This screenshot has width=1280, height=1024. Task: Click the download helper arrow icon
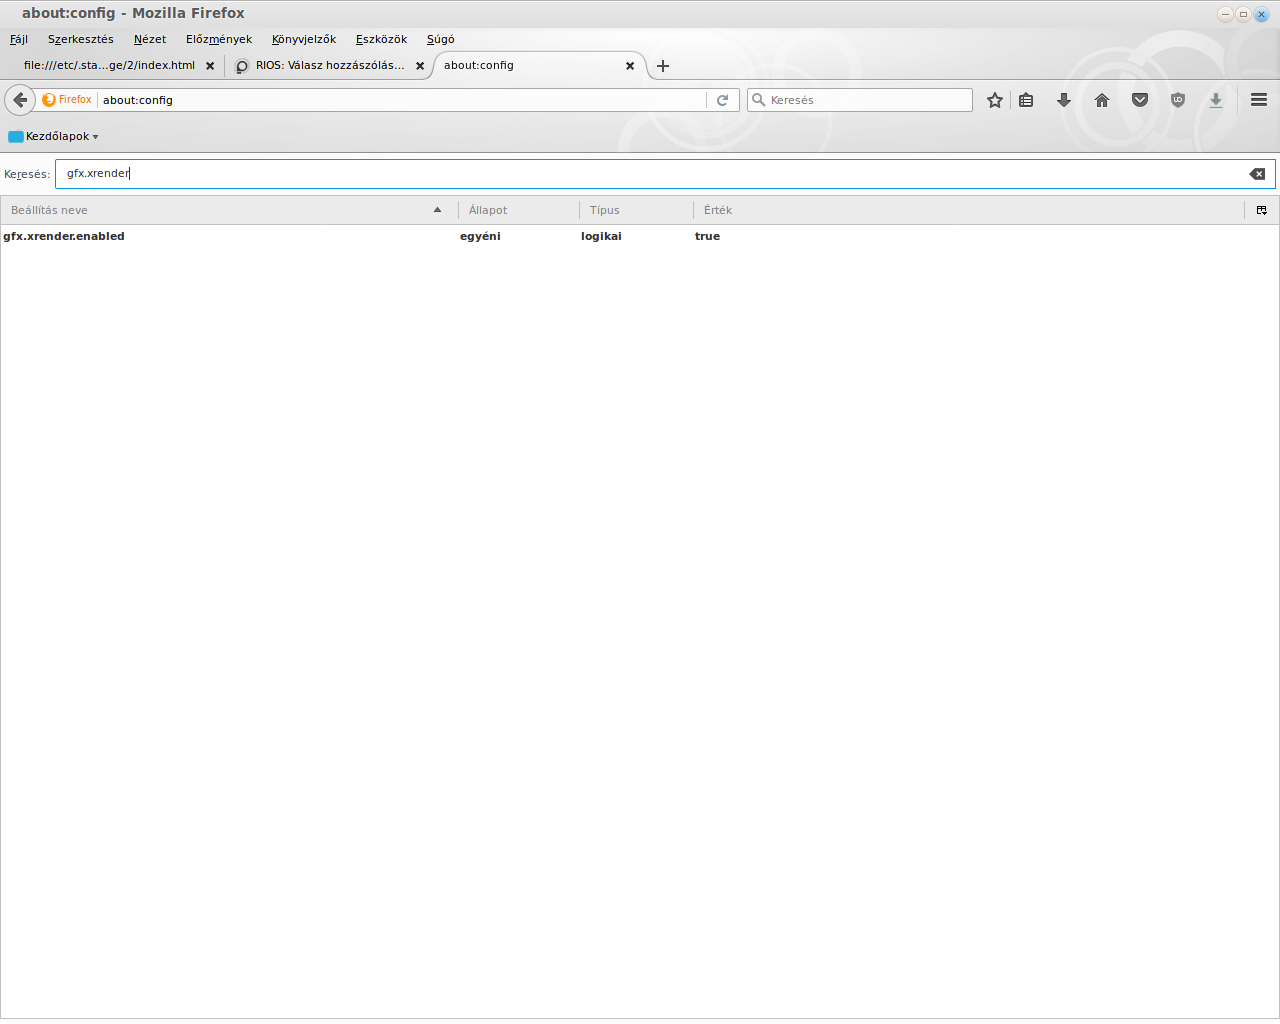click(1216, 100)
